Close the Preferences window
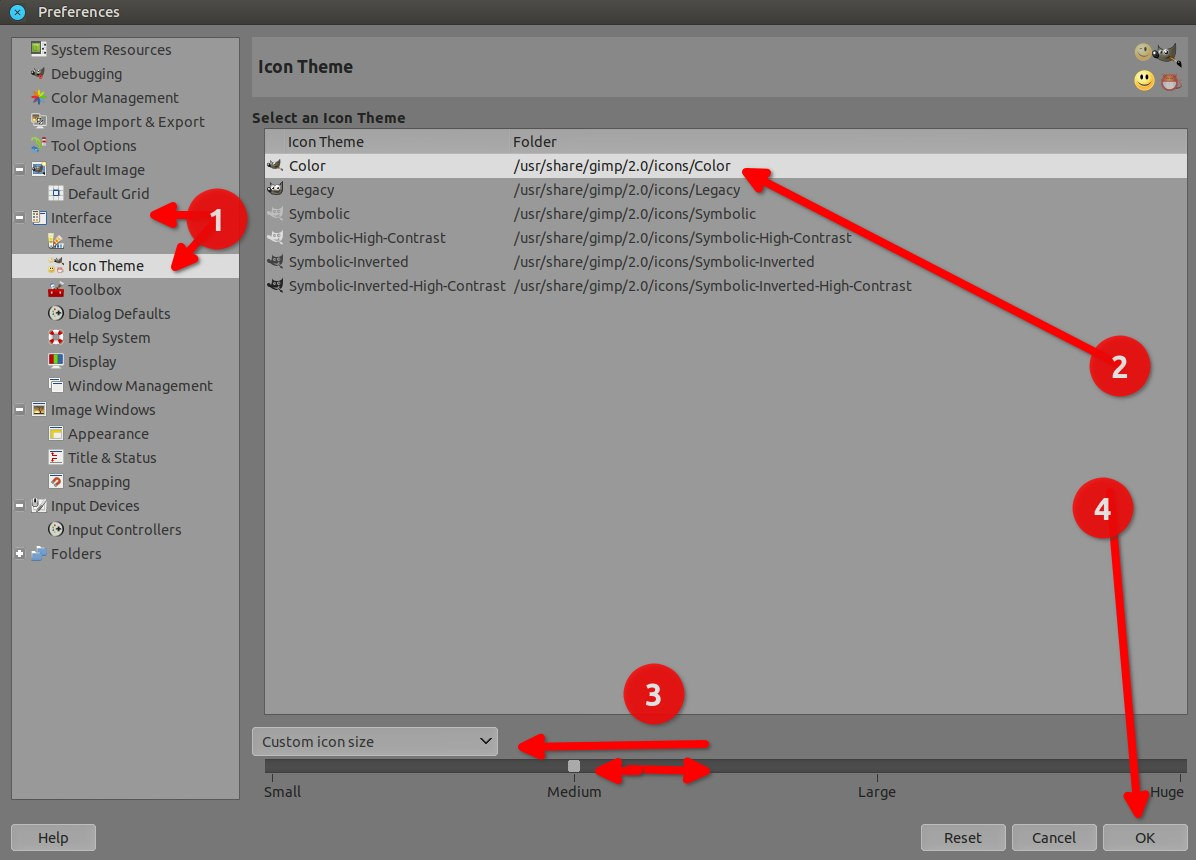 [x=18, y=11]
